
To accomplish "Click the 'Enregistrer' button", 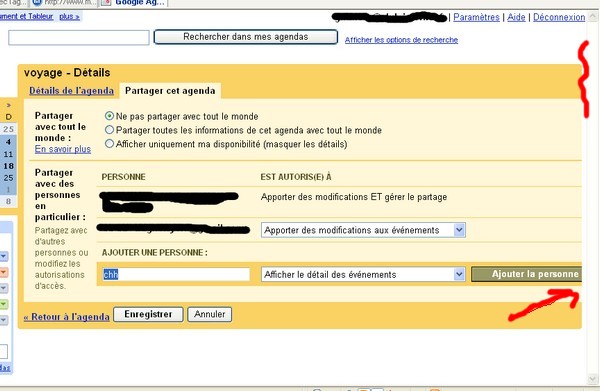I will coord(148,314).
